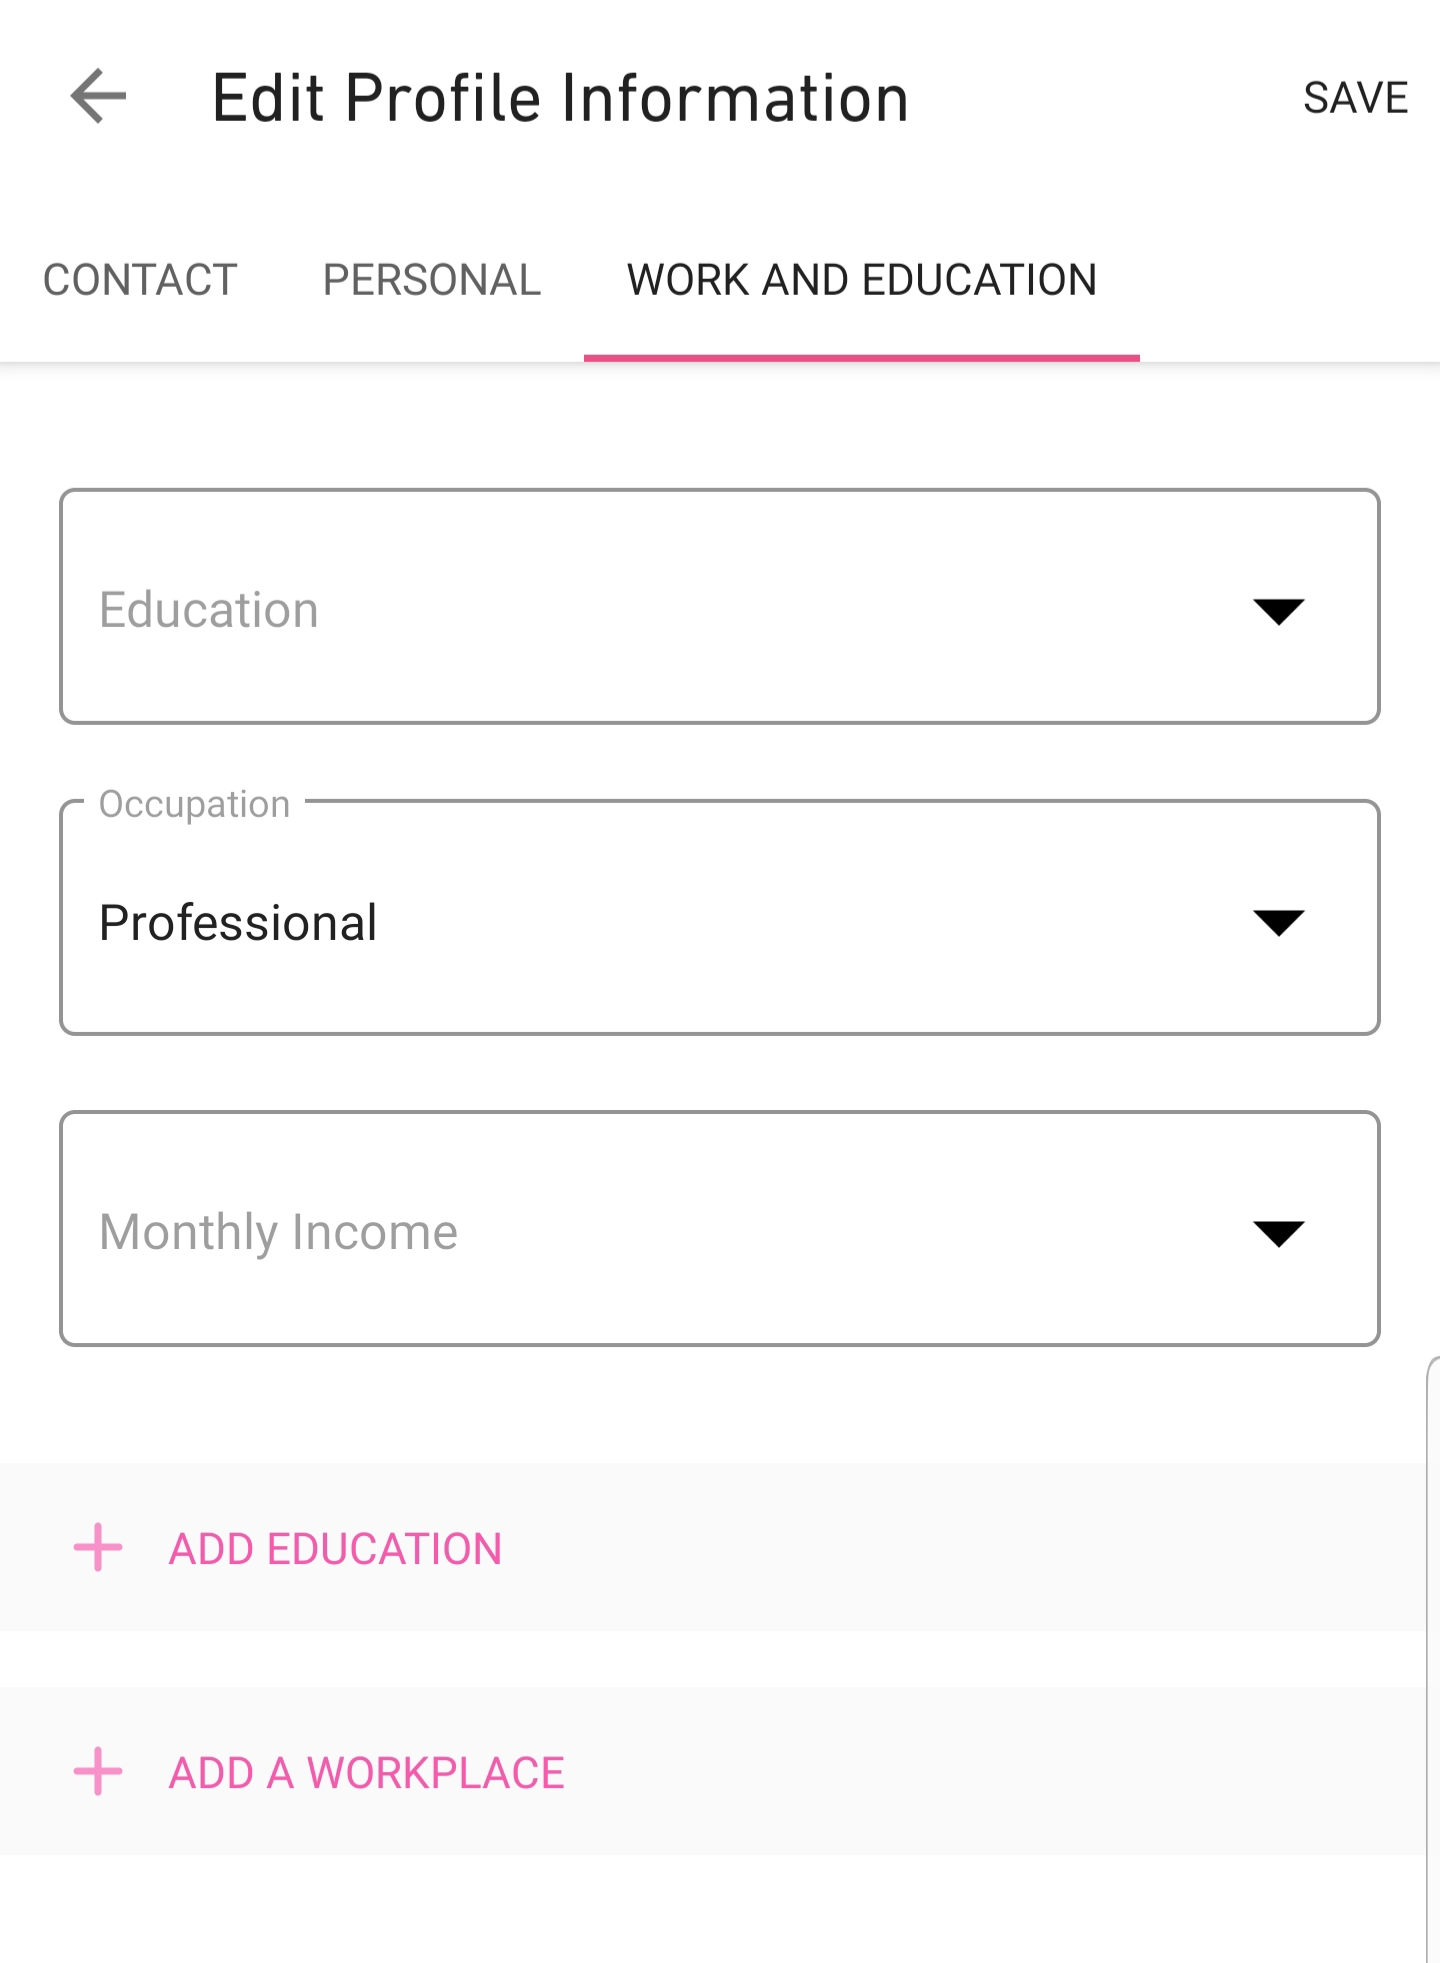Click the Education placeholder text
Viewport: 1440px width, 1963px height.
(209, 610)
